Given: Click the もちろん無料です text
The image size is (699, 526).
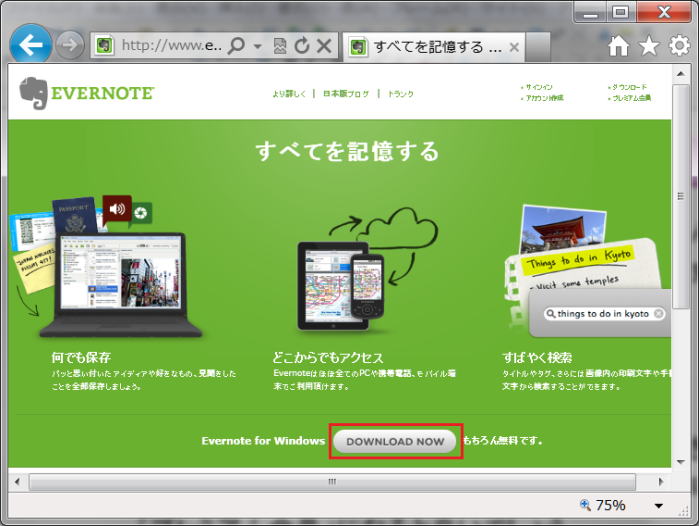Looking at the screenshot, I should (502, 441).
